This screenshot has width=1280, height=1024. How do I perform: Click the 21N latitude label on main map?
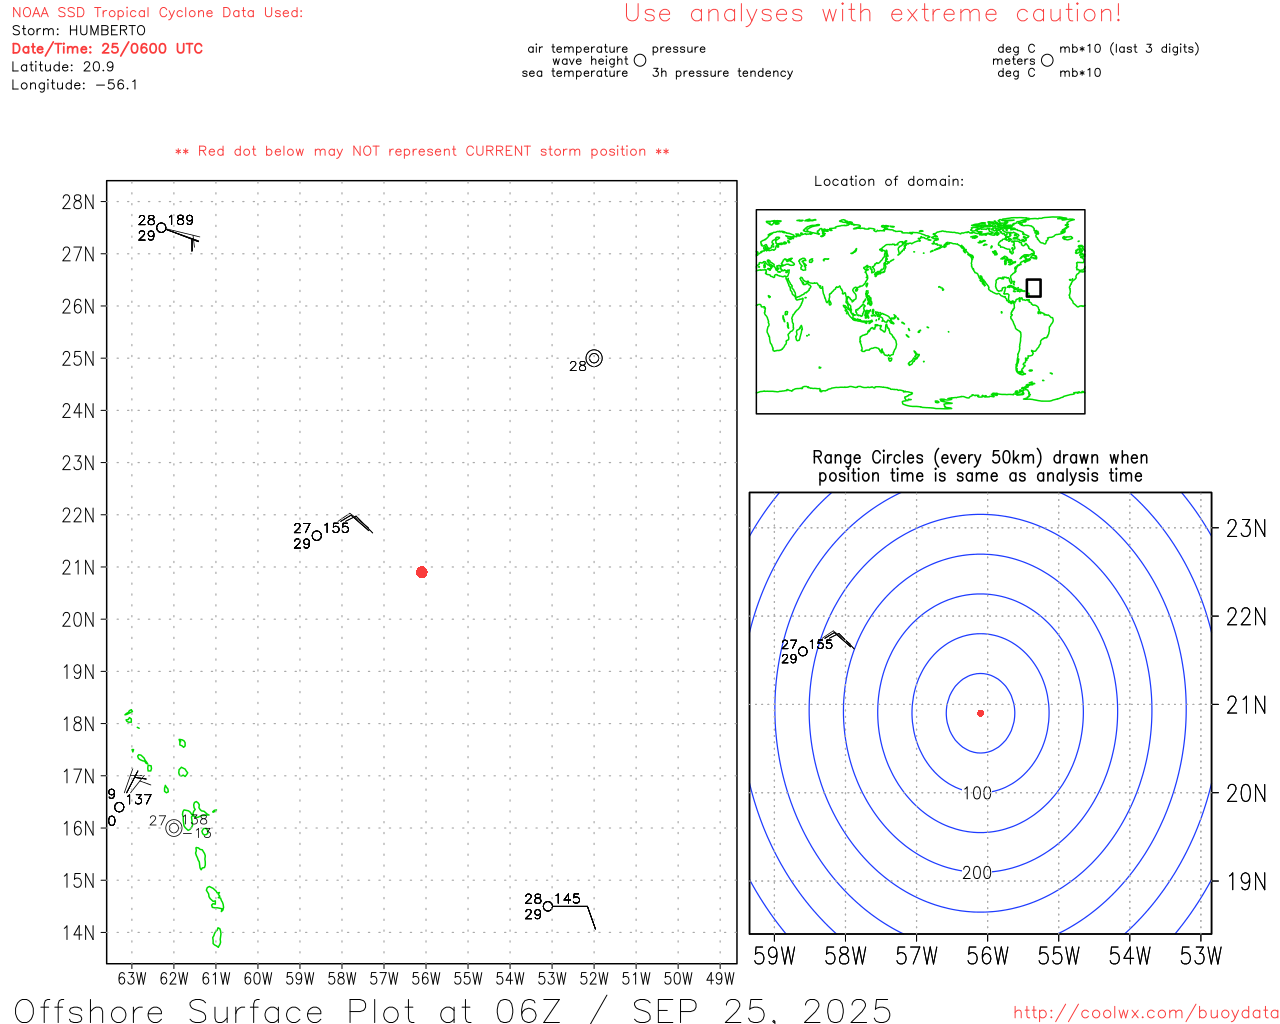click(x=78, y=567)
